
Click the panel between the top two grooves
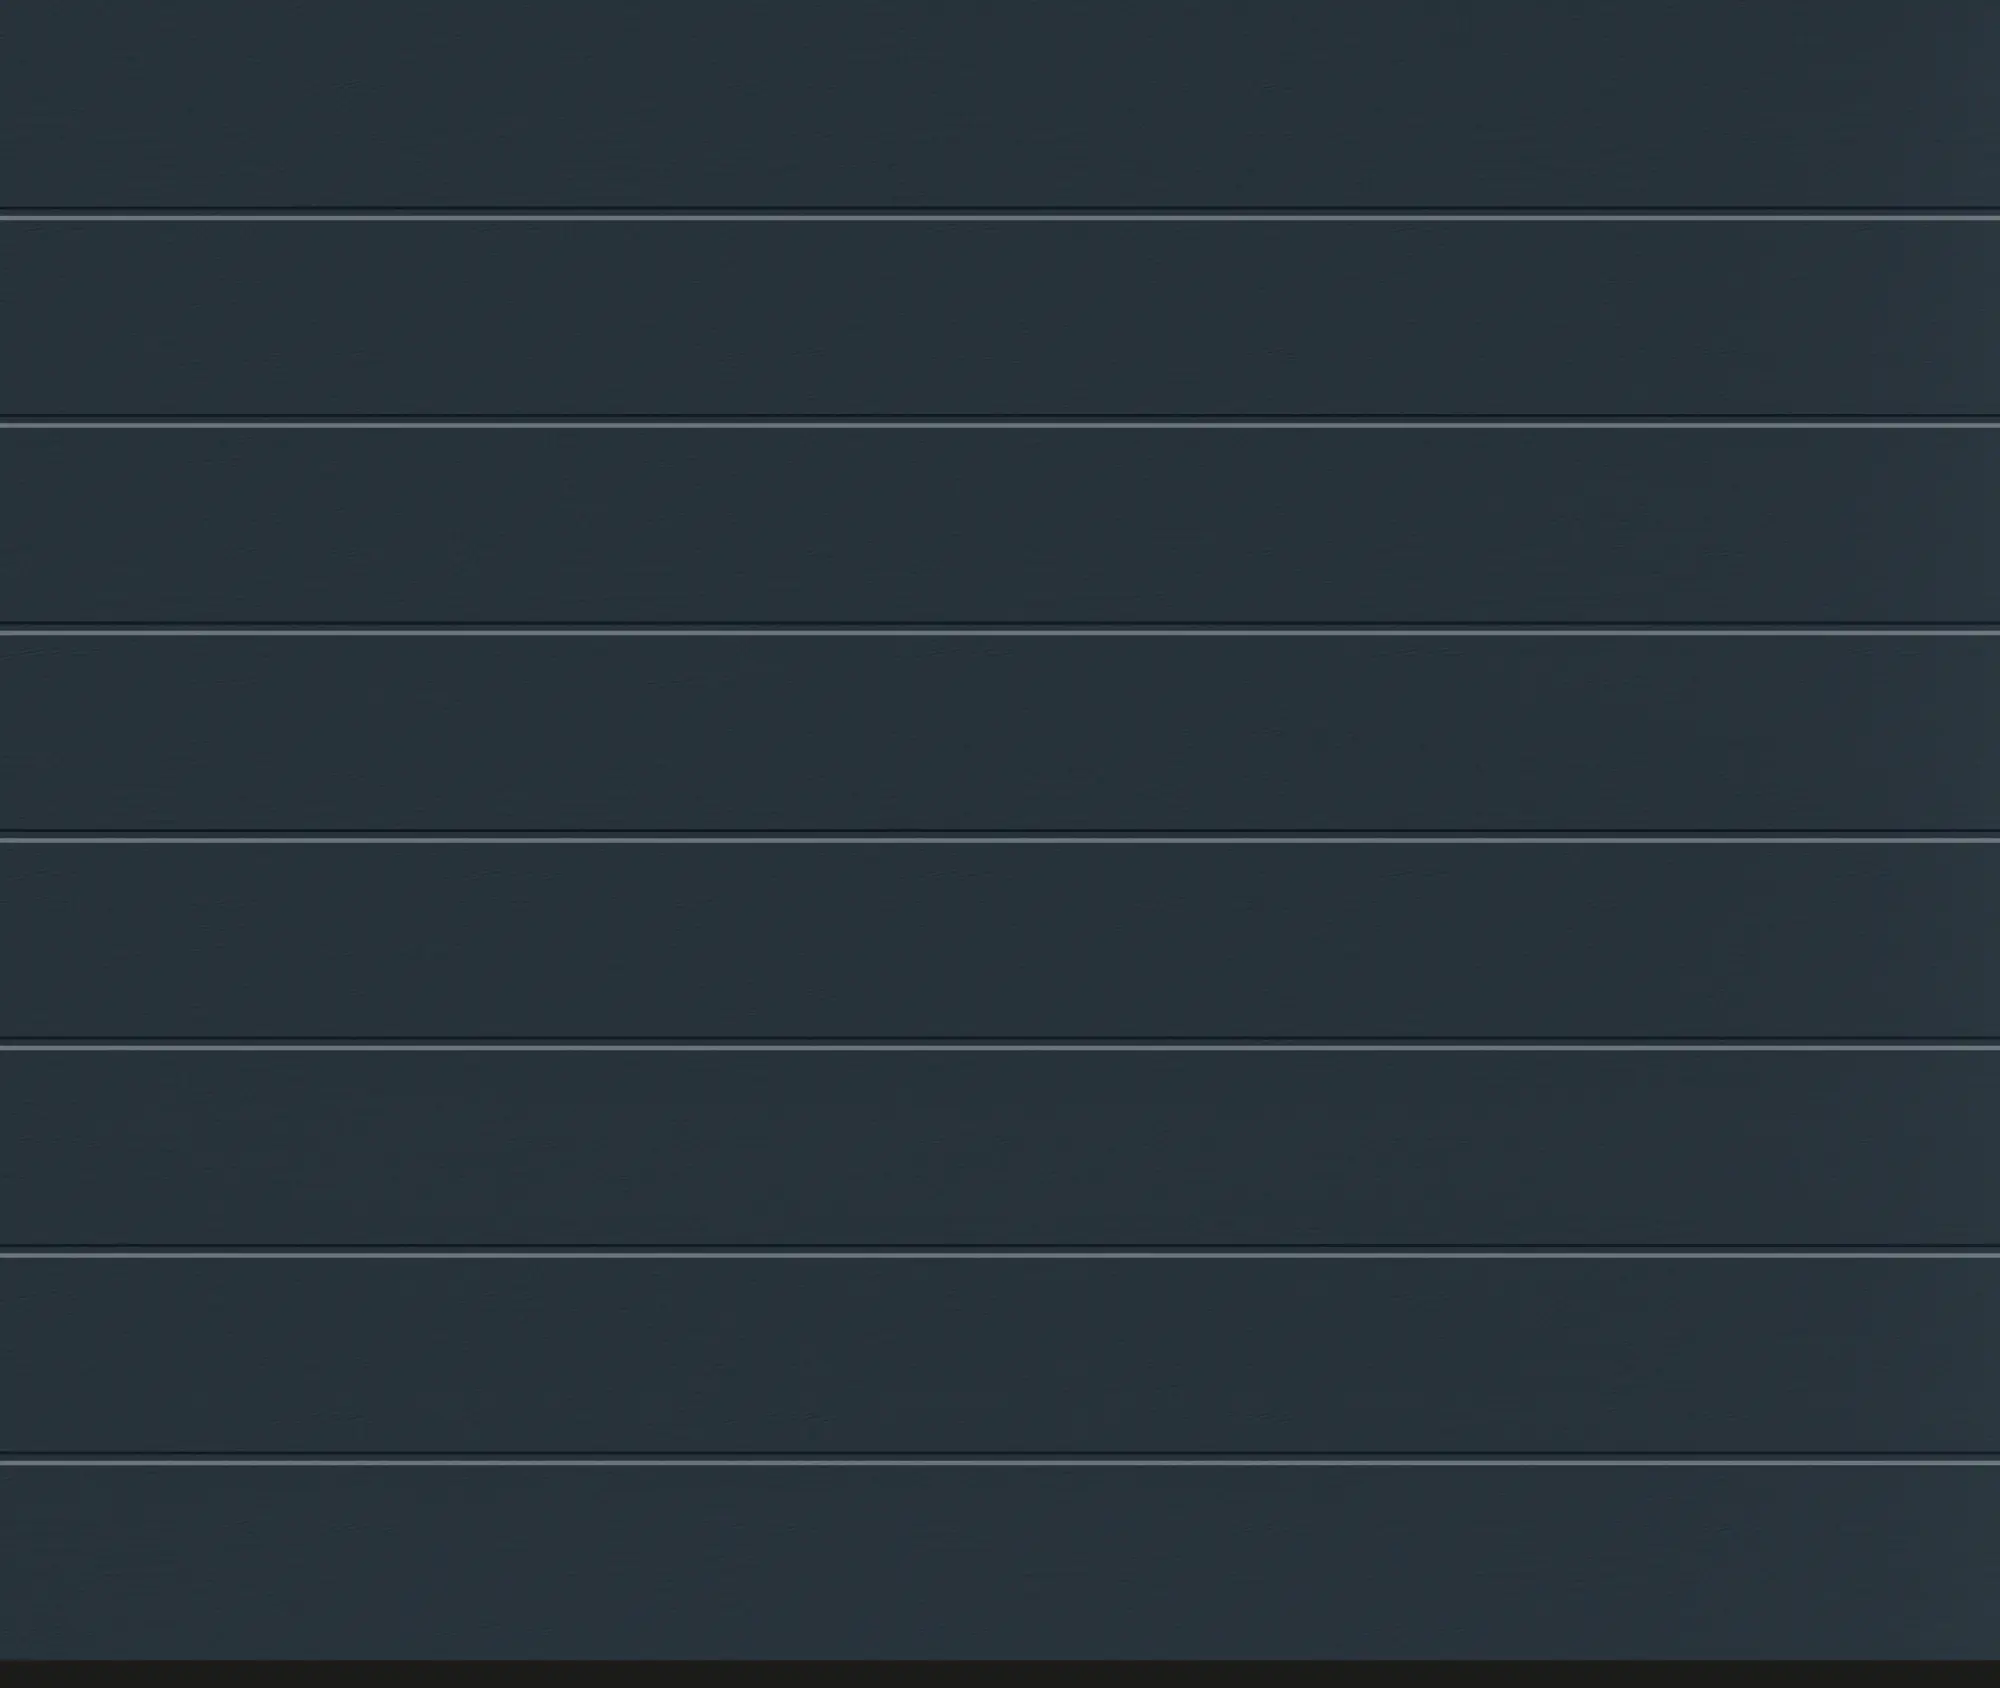1000,318
